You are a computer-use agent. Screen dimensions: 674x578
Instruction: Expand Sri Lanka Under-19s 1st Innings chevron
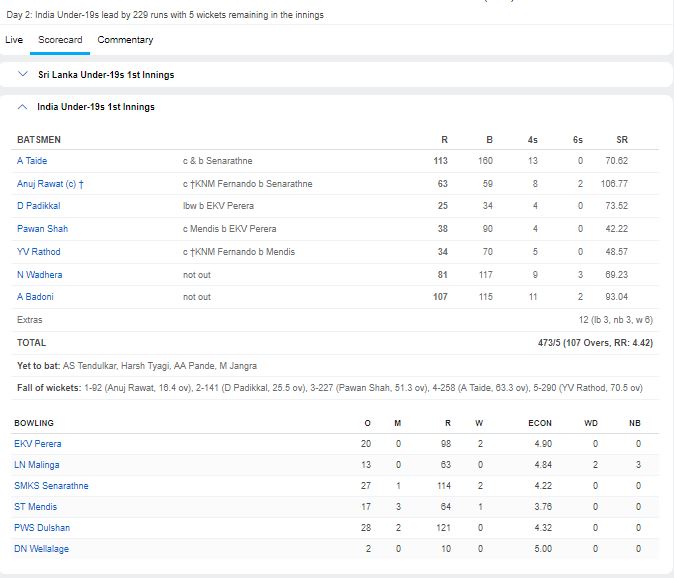click(22, 75)
